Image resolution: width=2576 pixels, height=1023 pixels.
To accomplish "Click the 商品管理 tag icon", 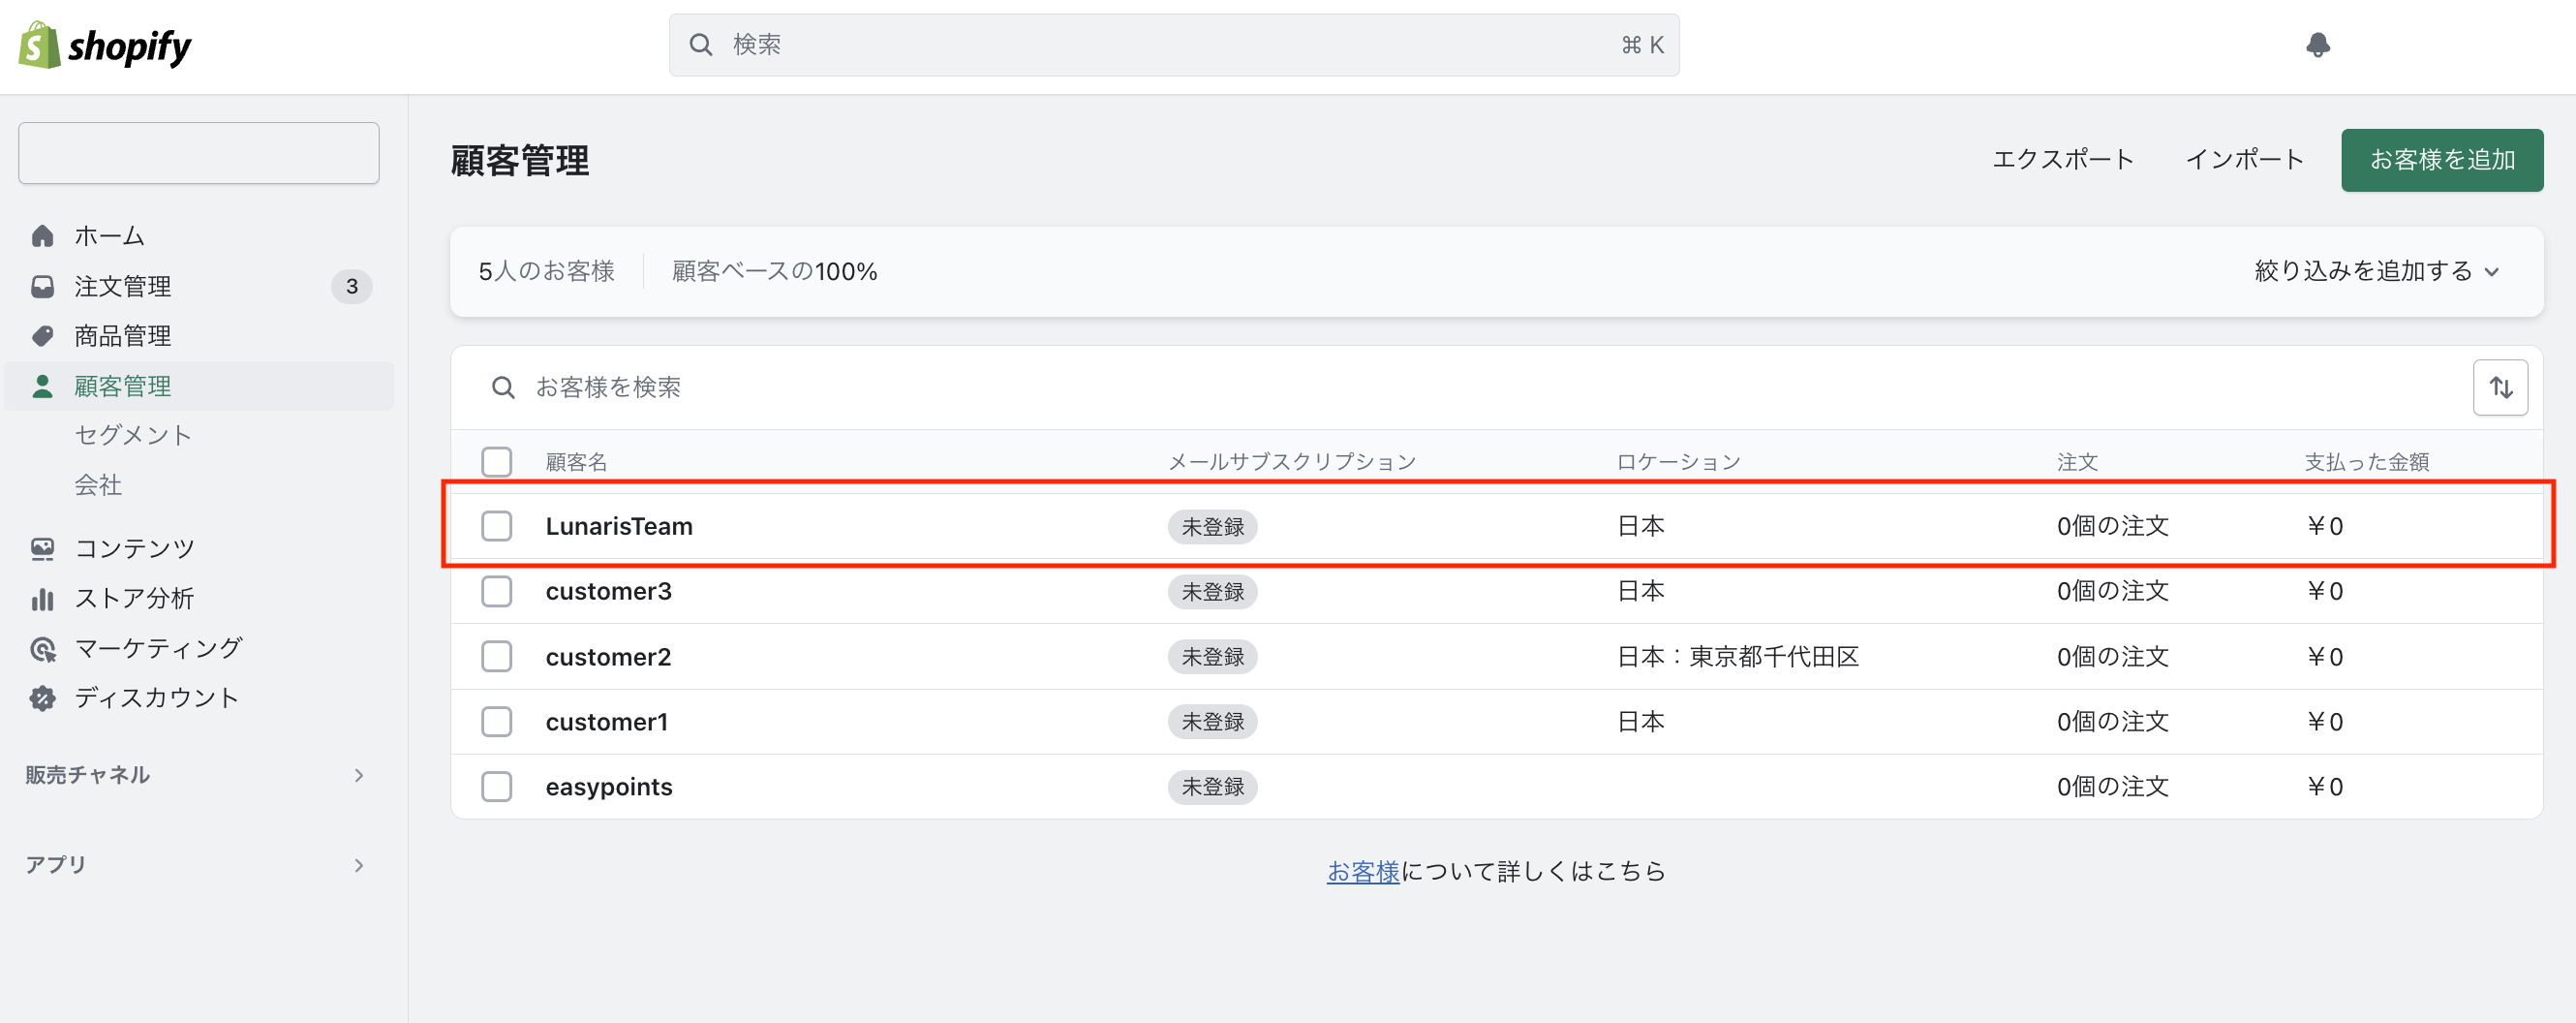I will click(x=42, y=336).
